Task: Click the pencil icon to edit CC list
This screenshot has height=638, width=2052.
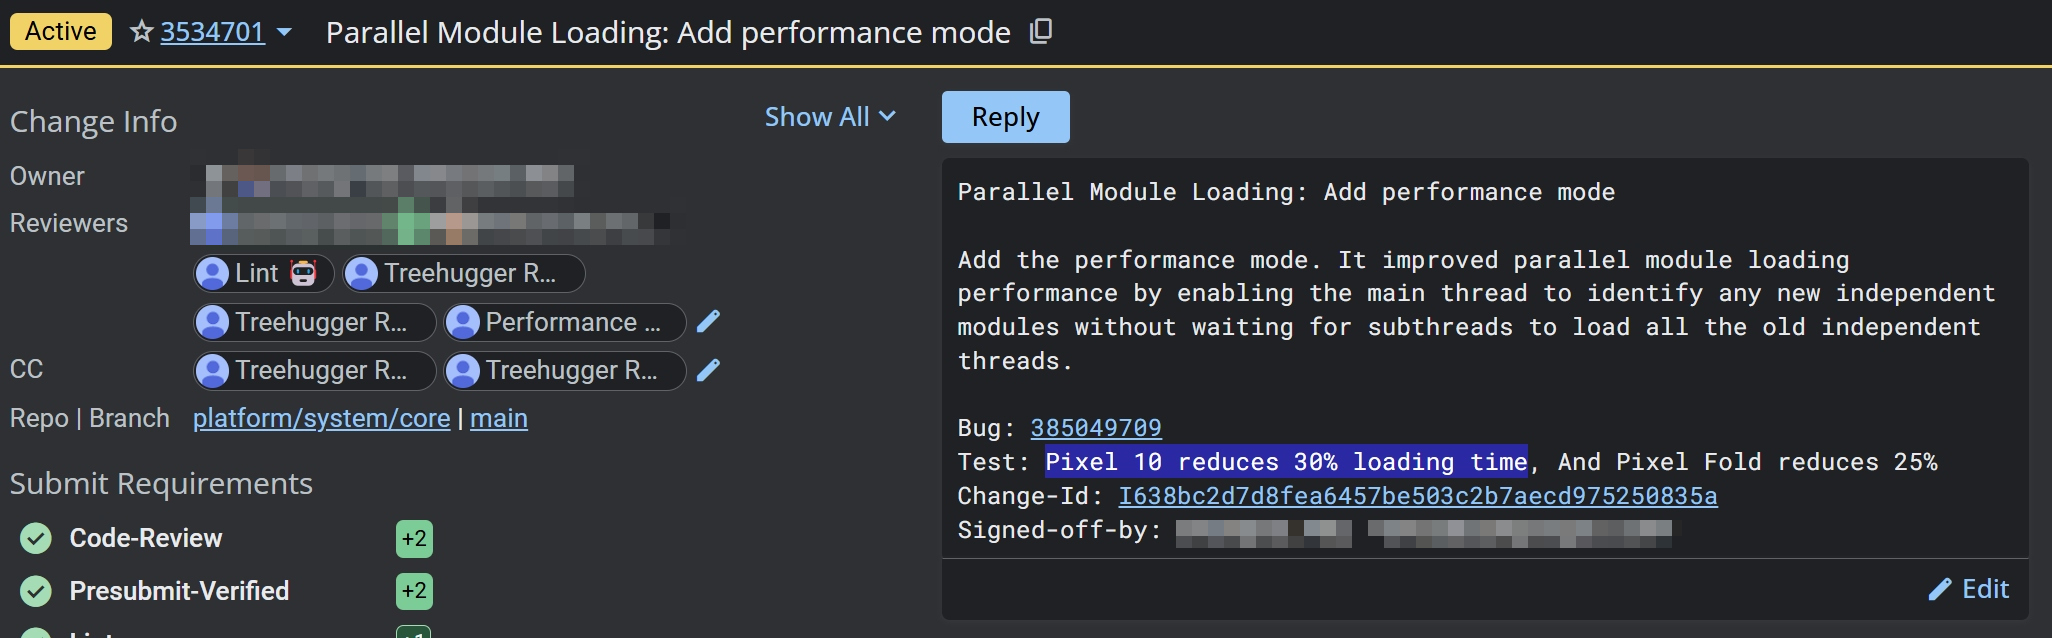Action: (708, 370)
